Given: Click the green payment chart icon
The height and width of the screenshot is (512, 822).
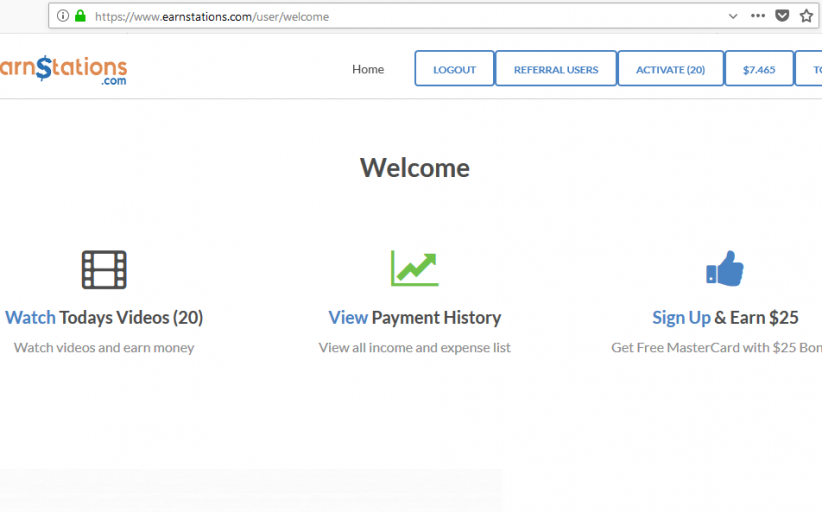Looking at the screenshot, I should (414, 268).
